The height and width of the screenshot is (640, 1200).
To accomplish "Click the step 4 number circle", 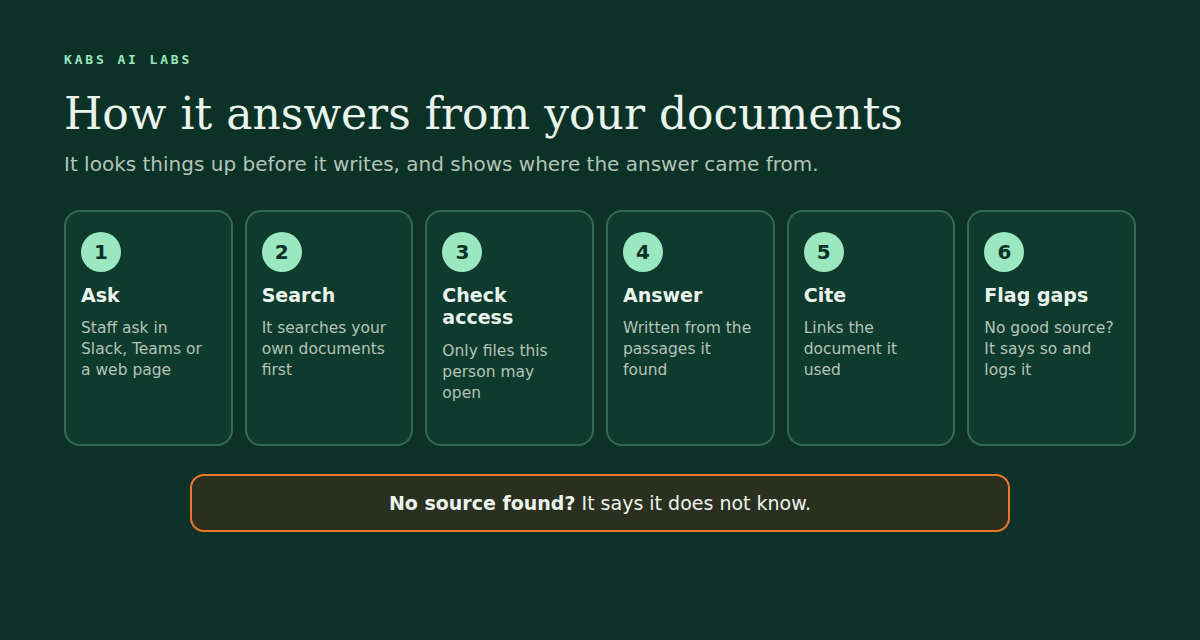I will (643, 252).
